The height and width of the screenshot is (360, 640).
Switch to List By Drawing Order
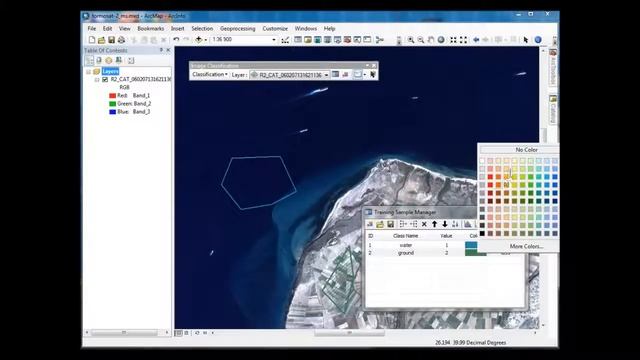point(89,60)
